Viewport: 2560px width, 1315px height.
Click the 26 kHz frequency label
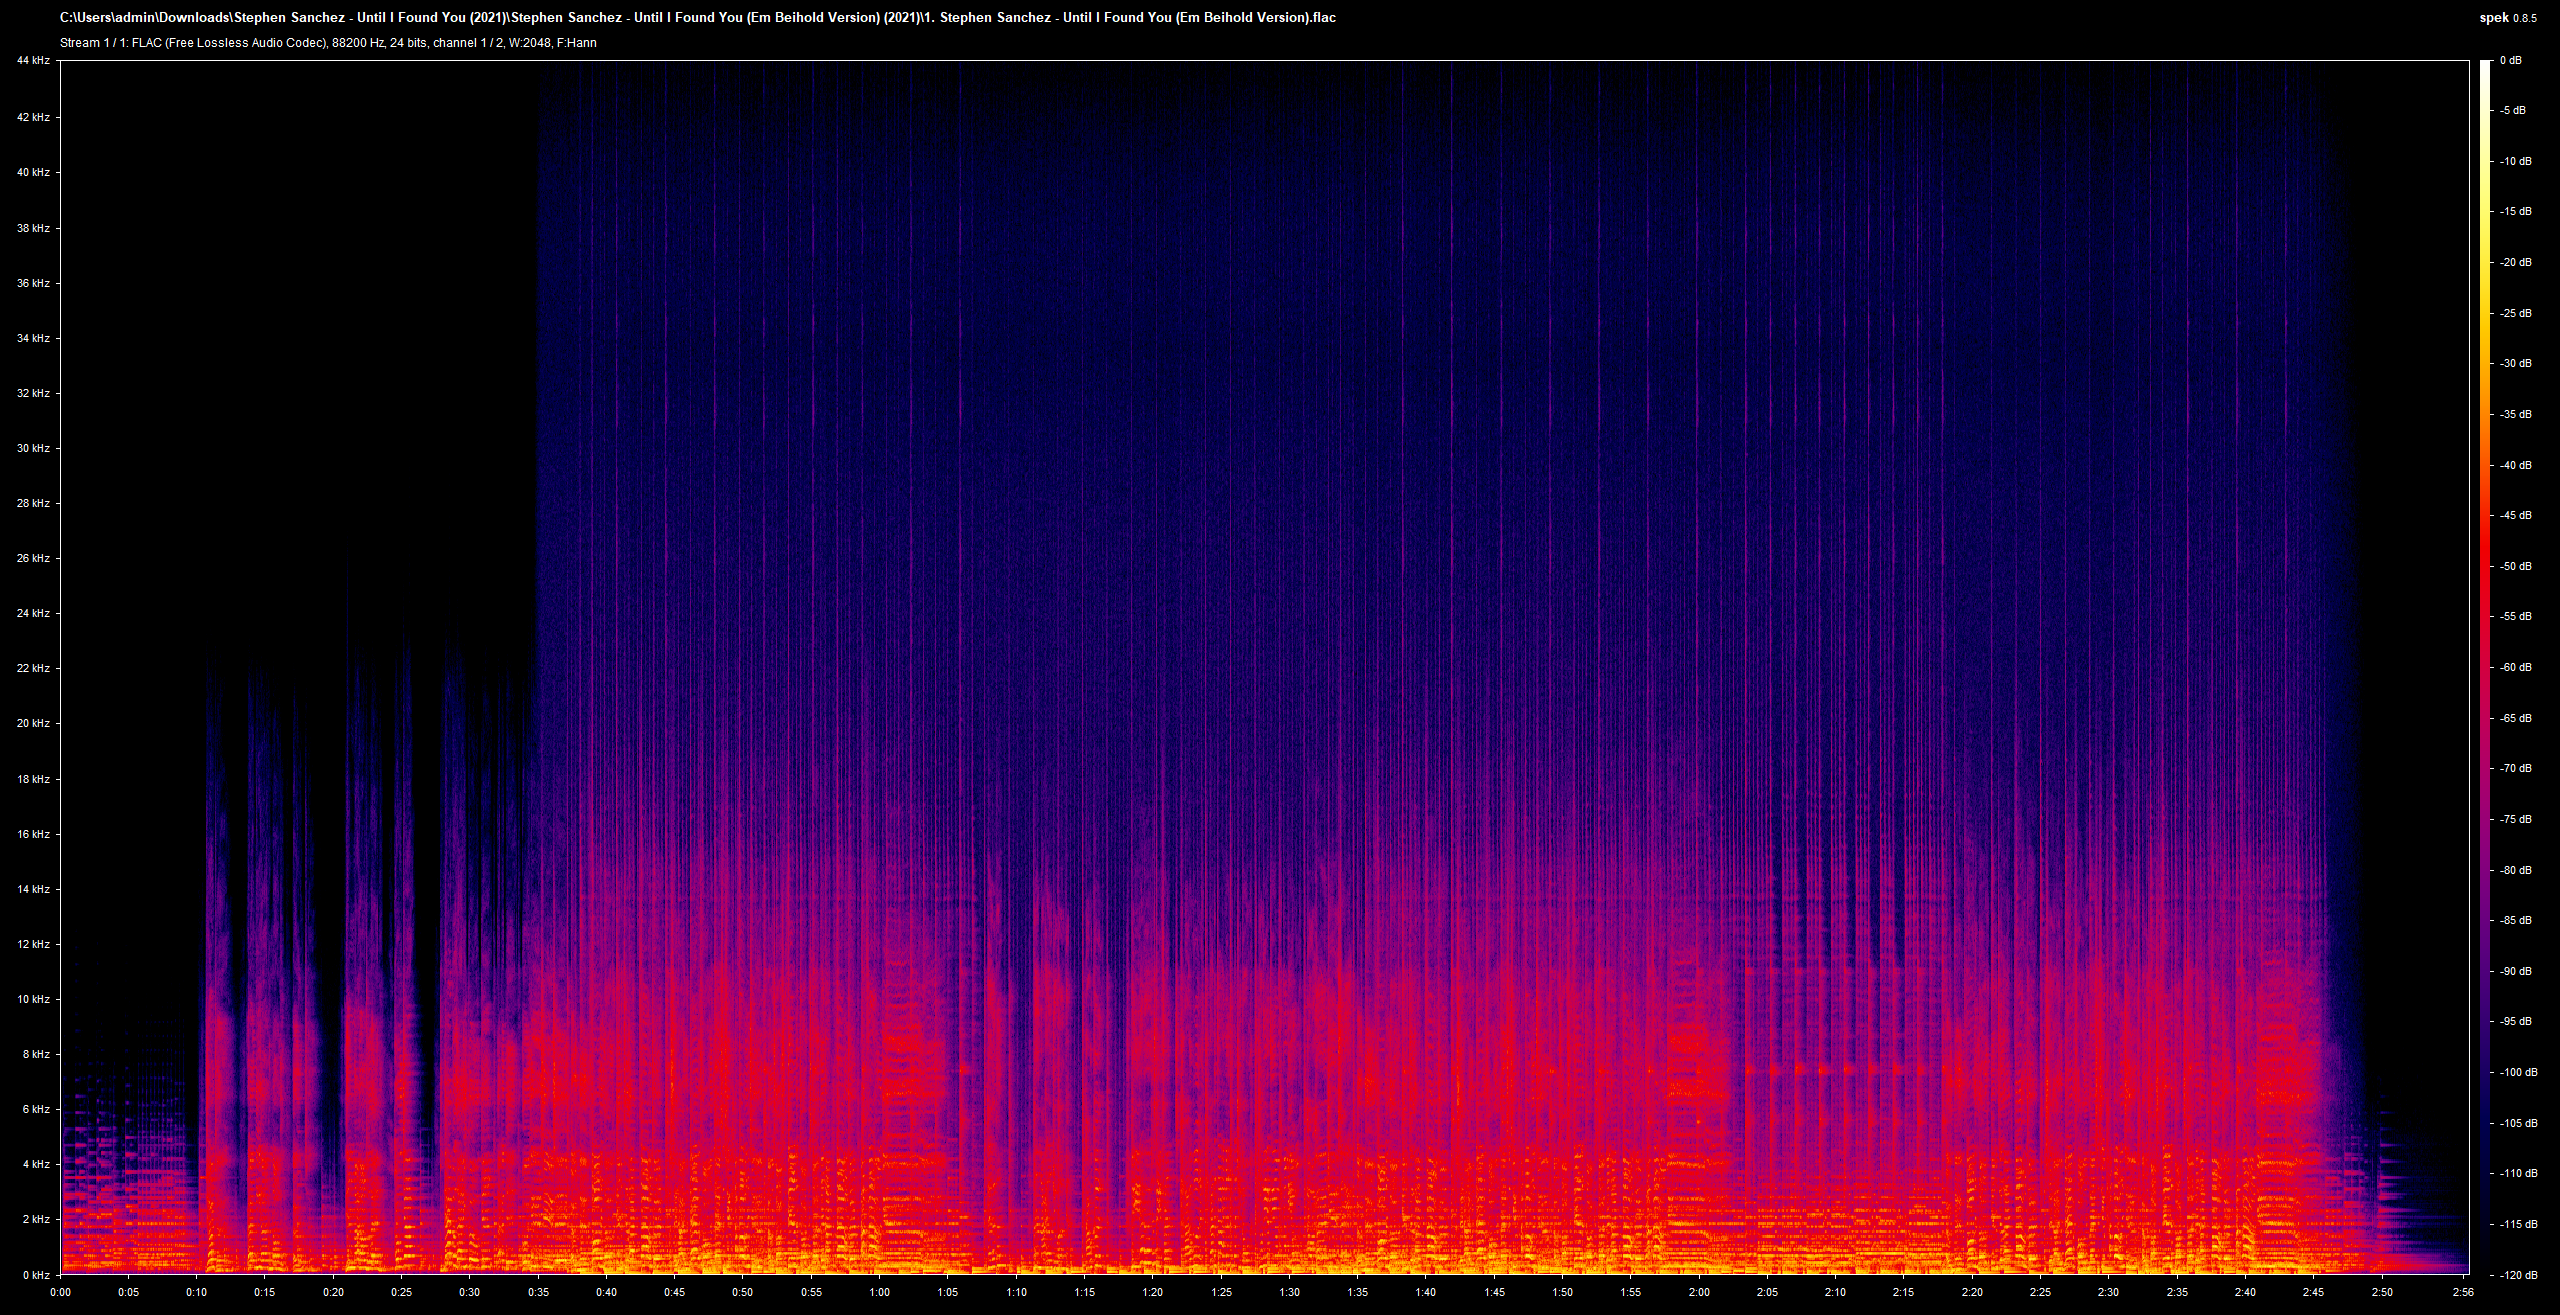(x=33, y=558)
